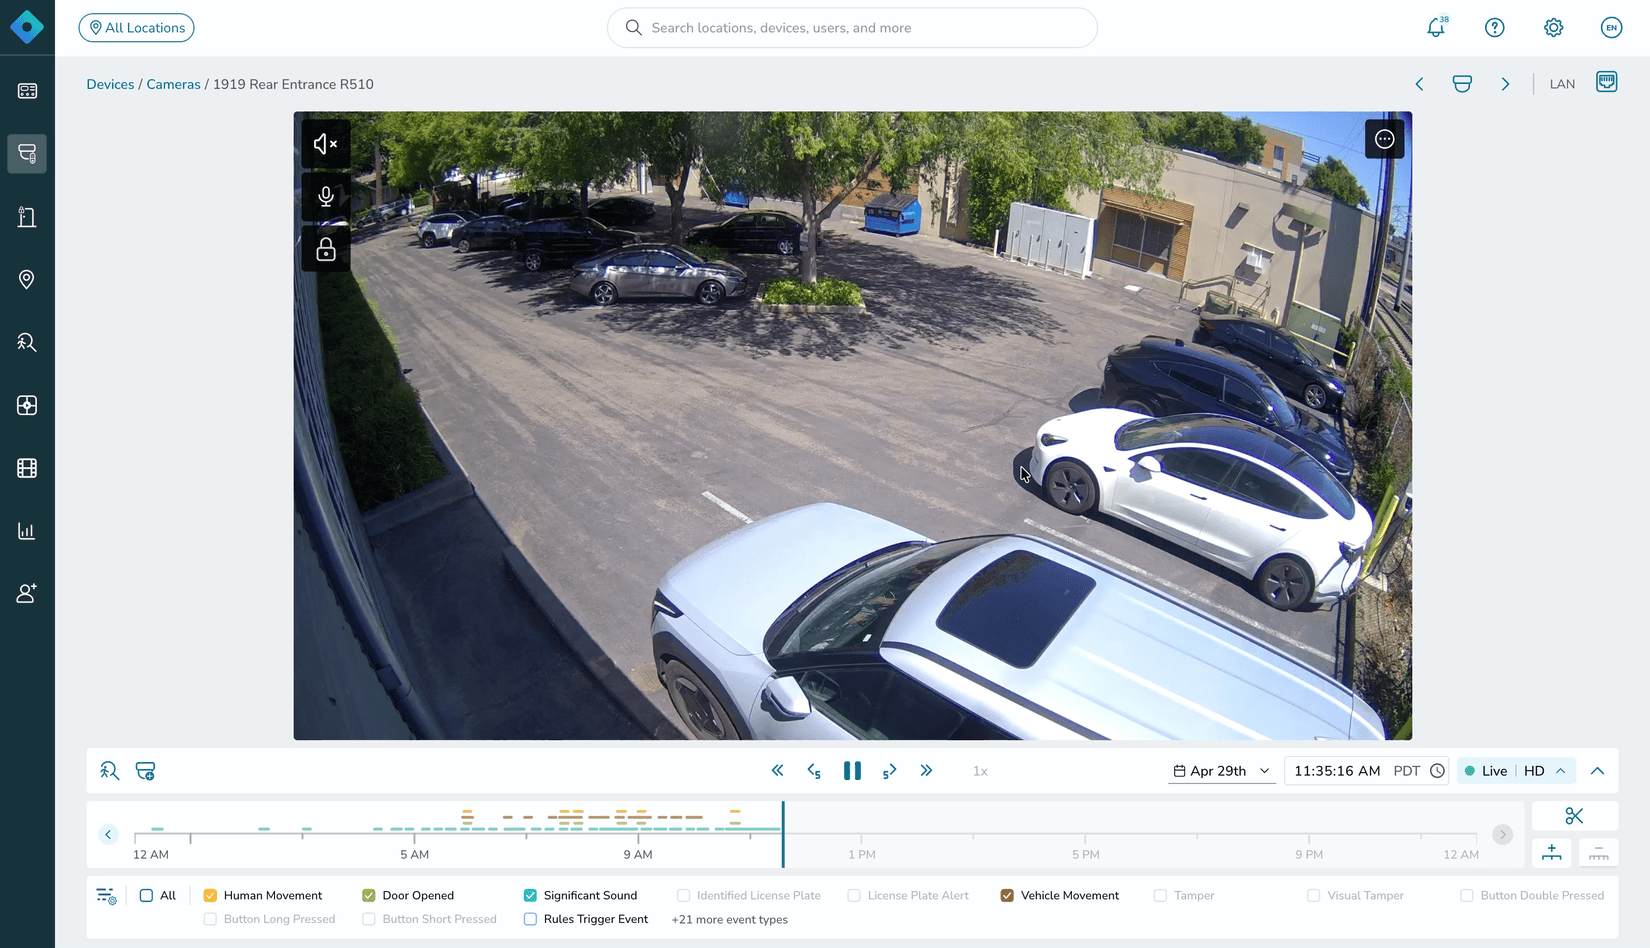Open the access control door sidebar icon
The height and width of the screenshot is (948, 1650).
click(27, 217)
